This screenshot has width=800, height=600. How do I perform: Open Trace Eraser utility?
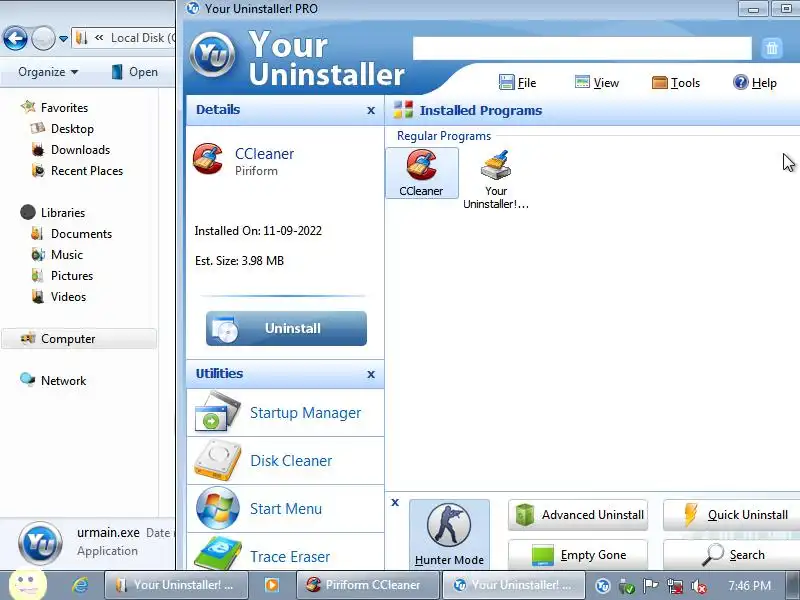tap(285, 553)
